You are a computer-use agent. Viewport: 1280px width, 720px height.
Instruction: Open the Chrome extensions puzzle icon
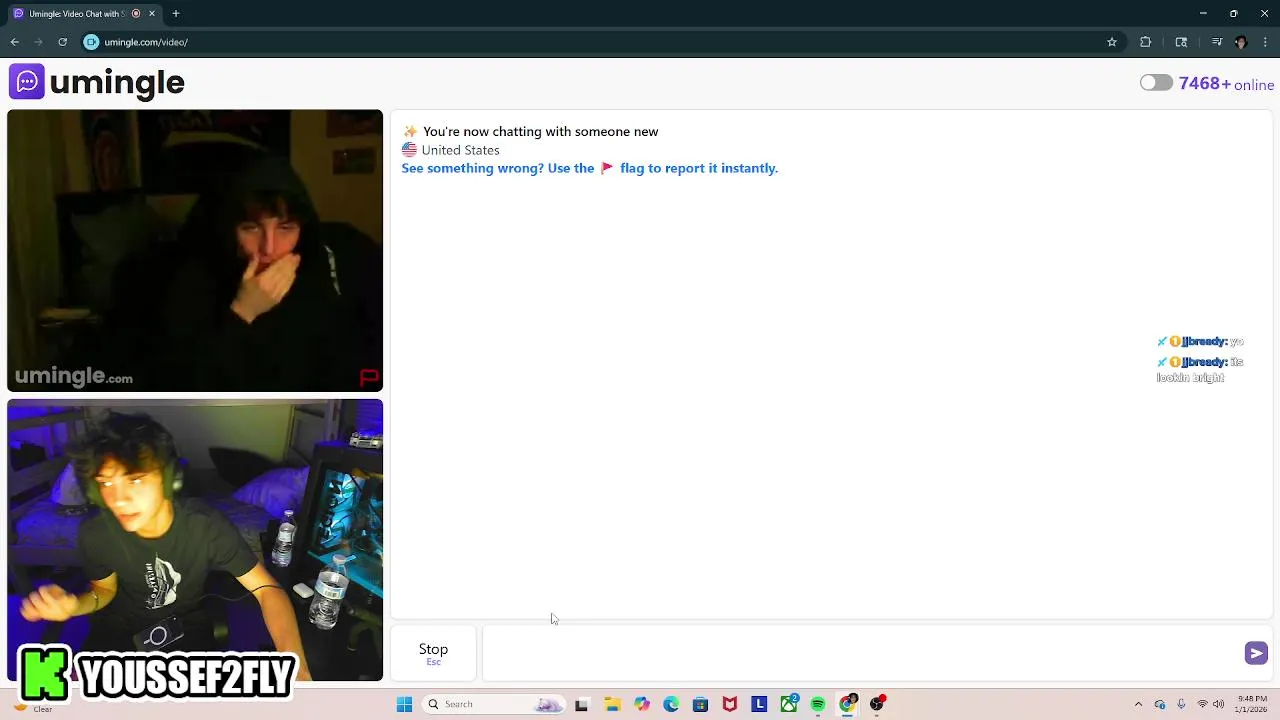1146,42
